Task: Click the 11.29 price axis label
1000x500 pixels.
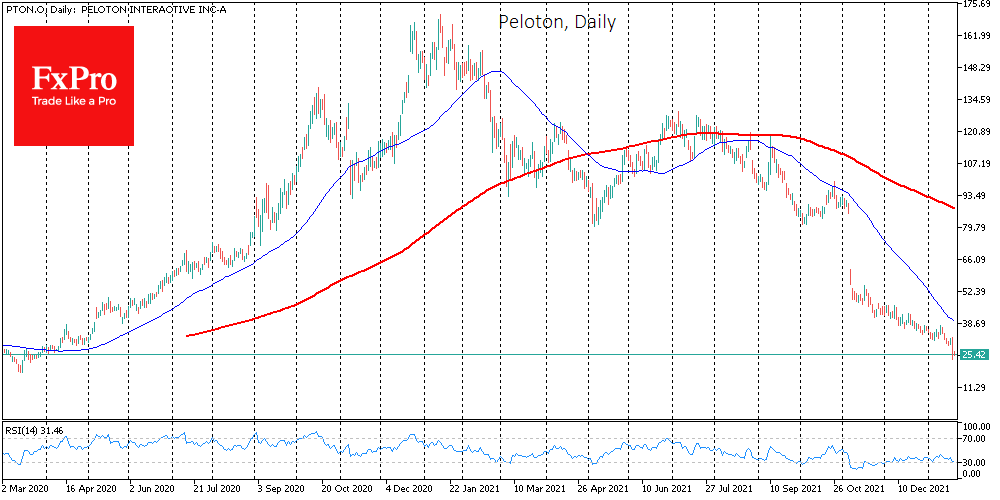Action: tap(976, 387)
